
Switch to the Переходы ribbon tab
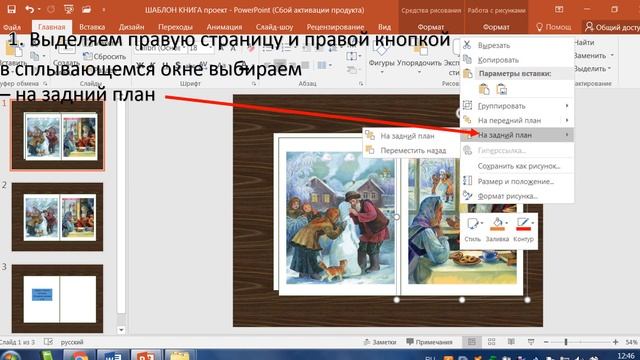[175, 27]
